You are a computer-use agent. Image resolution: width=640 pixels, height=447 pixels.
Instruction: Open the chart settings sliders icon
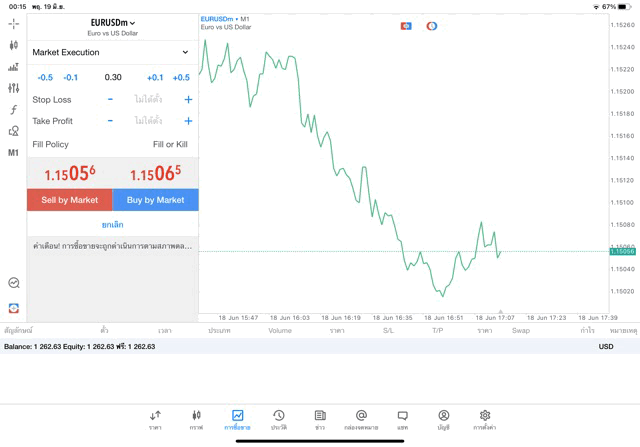coord(13,88)
